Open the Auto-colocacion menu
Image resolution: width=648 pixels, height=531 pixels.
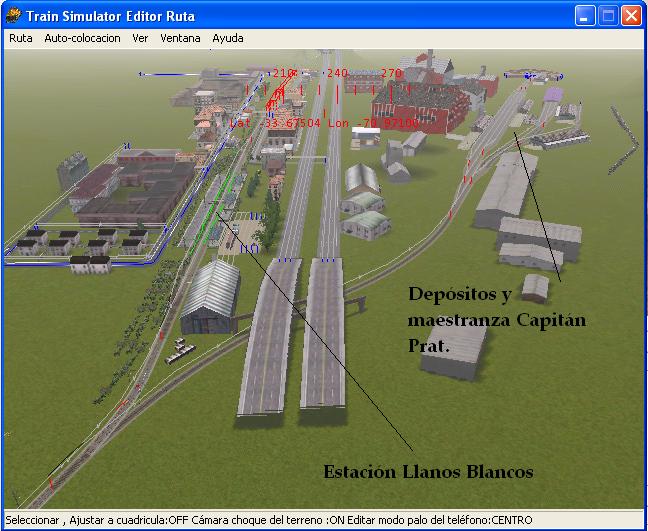[x=82, y=38]
